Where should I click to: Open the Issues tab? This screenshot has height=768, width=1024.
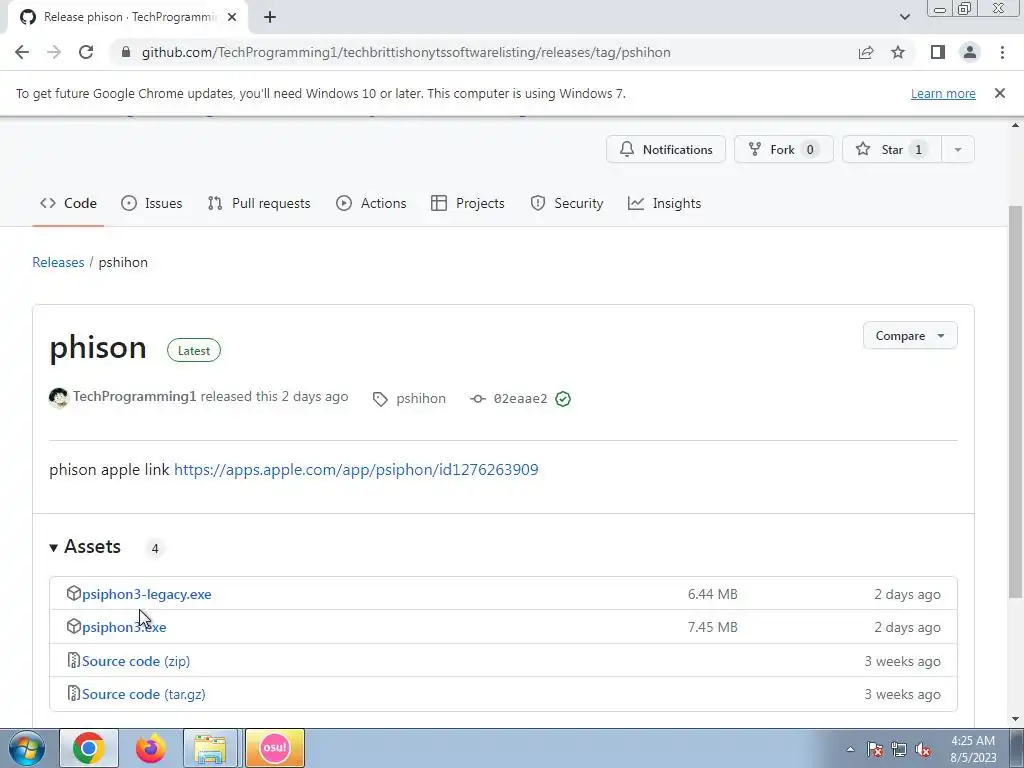click(x=152, y=203)
